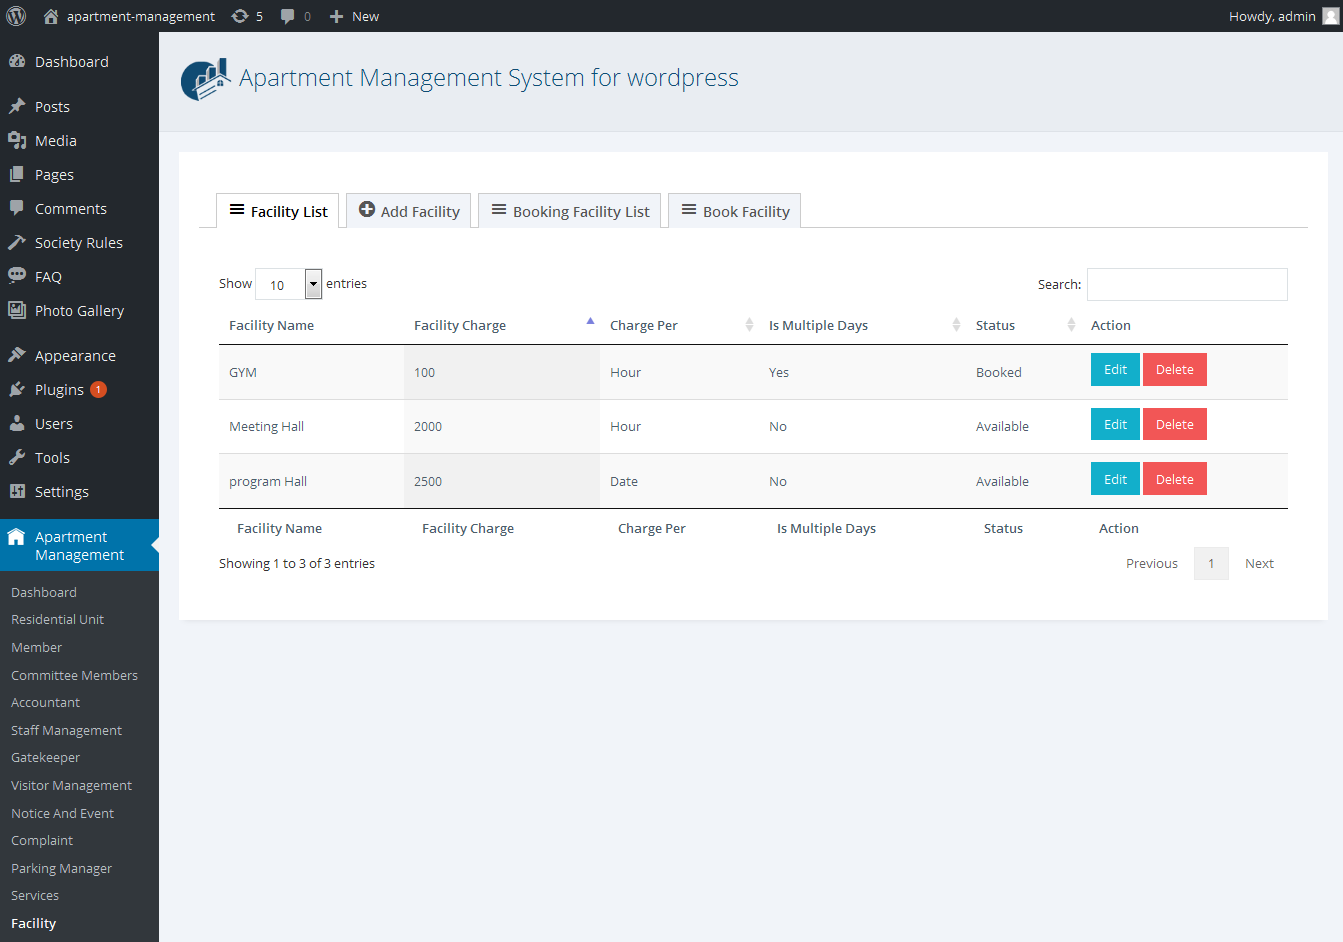
Task: Click the list icon on Booking Facility List tab
Action: [x=499, y=210]
